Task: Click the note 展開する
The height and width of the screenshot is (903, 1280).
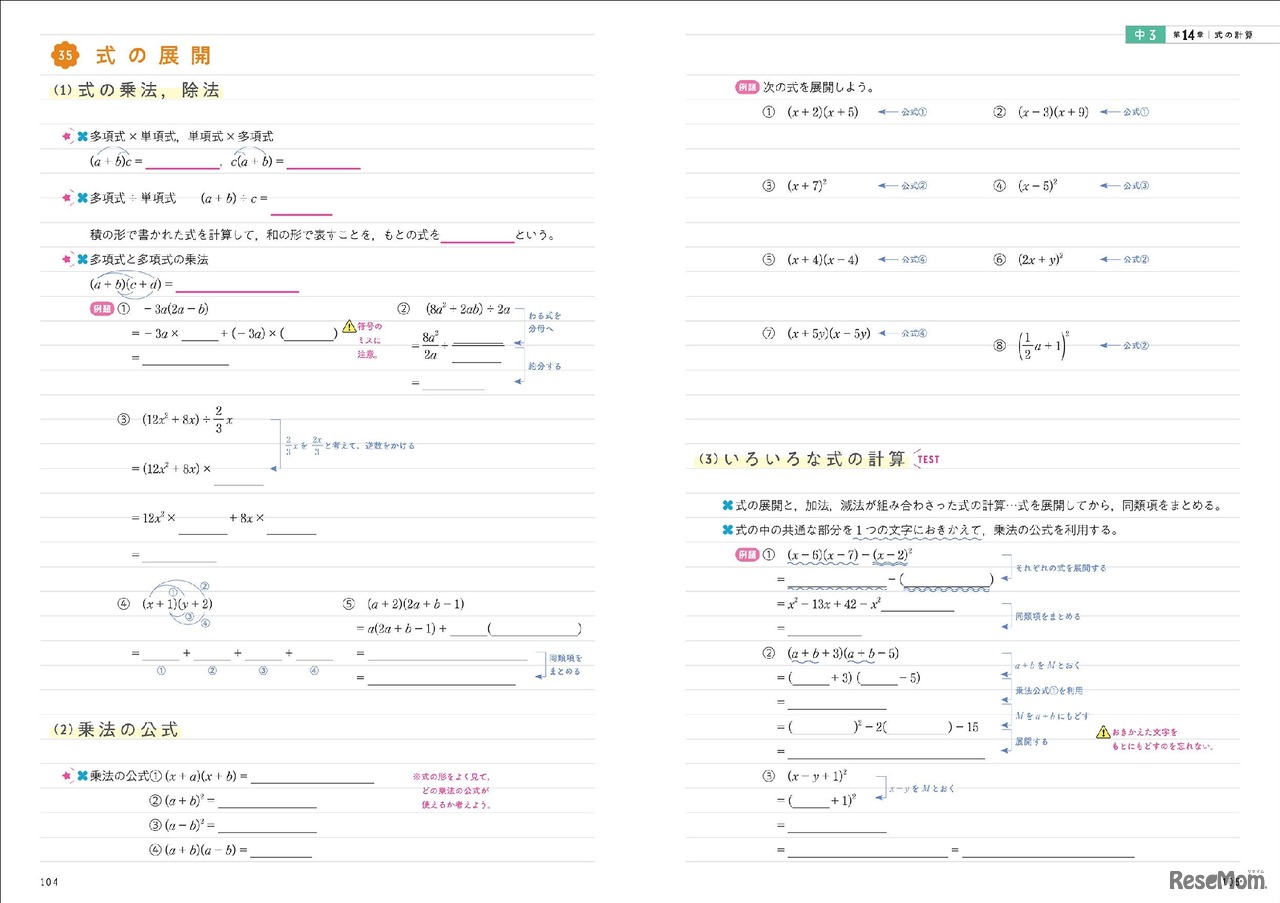Action: coord(1033,742)
